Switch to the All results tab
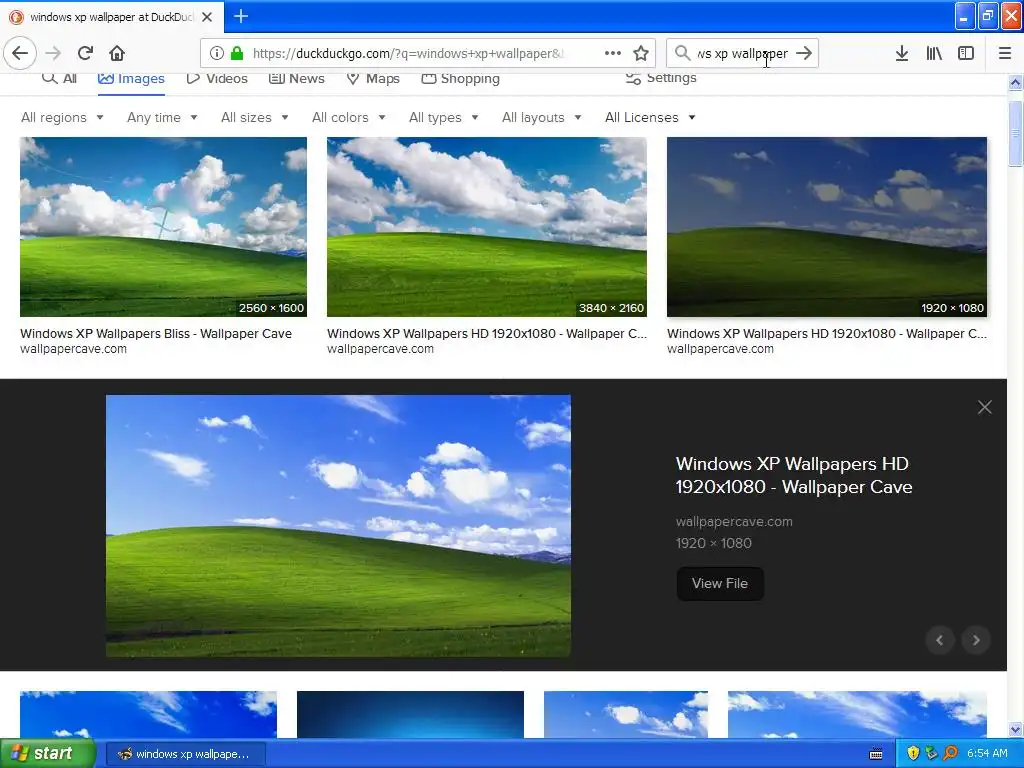Screen dimensions: 1024x768 (x=59, y=78)
